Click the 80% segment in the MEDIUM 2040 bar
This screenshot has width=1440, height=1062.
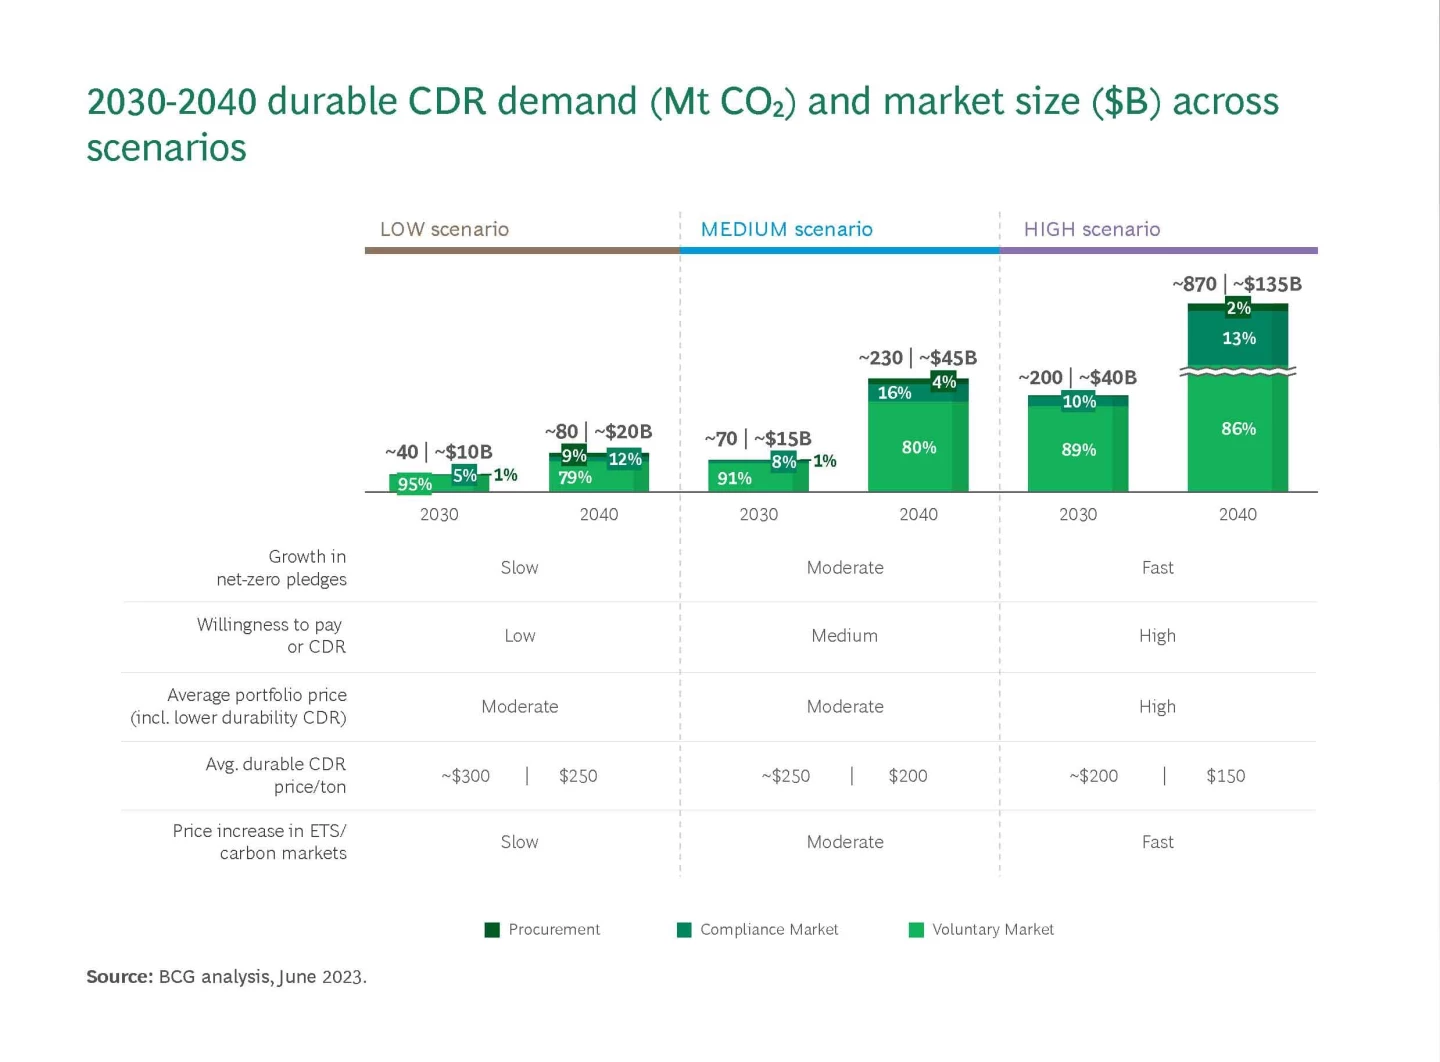(x=918, y=447)
